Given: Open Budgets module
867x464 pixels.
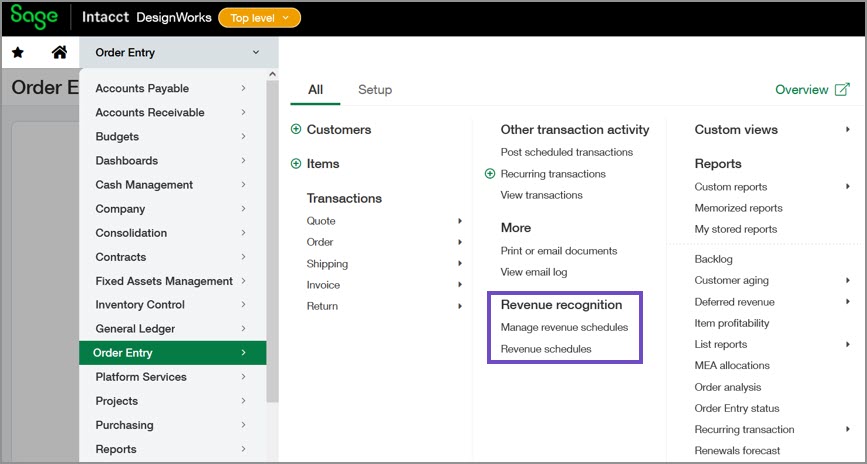Looking at the screenshot, I should pos(173,137).
